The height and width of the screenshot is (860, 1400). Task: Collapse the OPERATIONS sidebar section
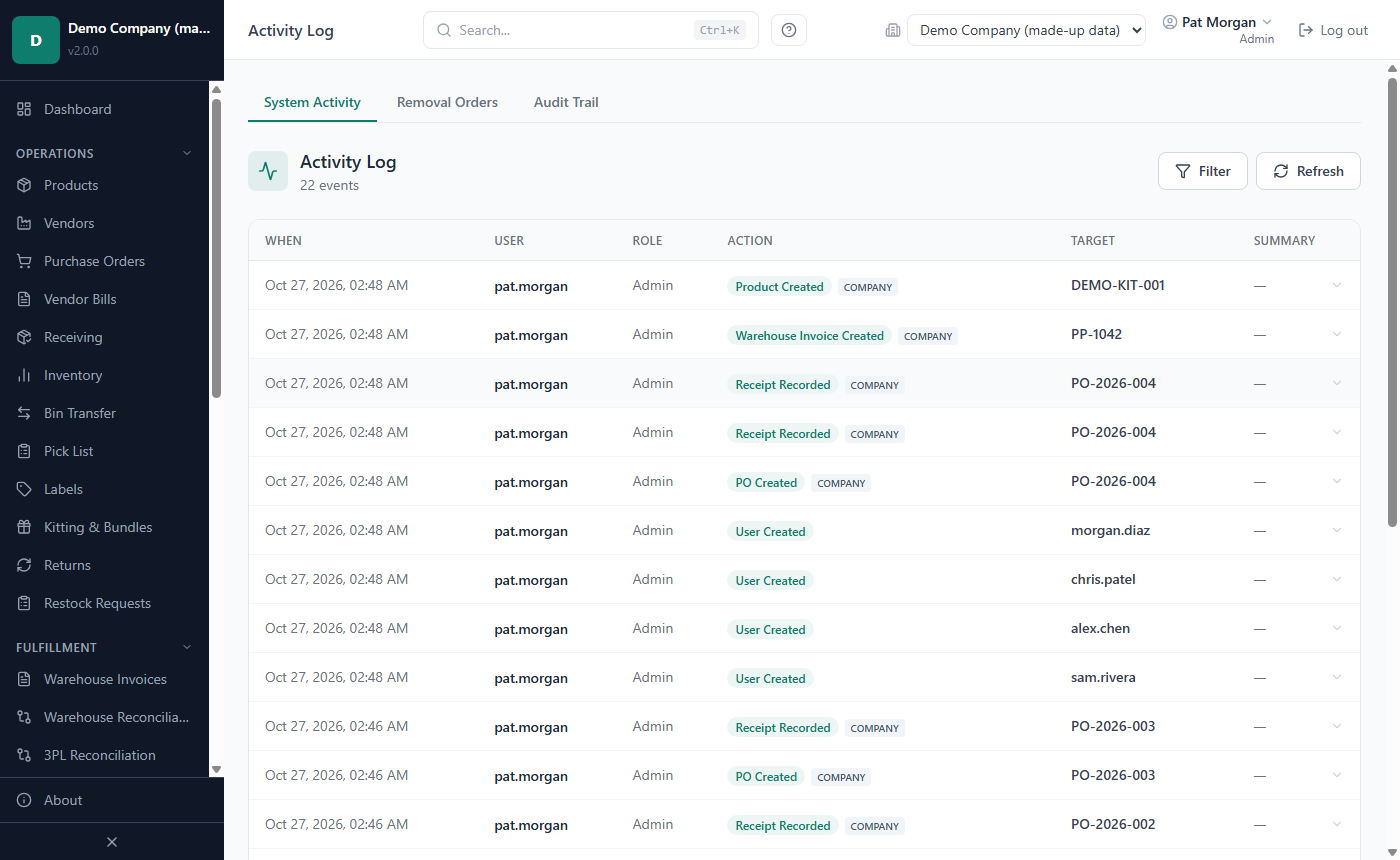coord(186,153)
